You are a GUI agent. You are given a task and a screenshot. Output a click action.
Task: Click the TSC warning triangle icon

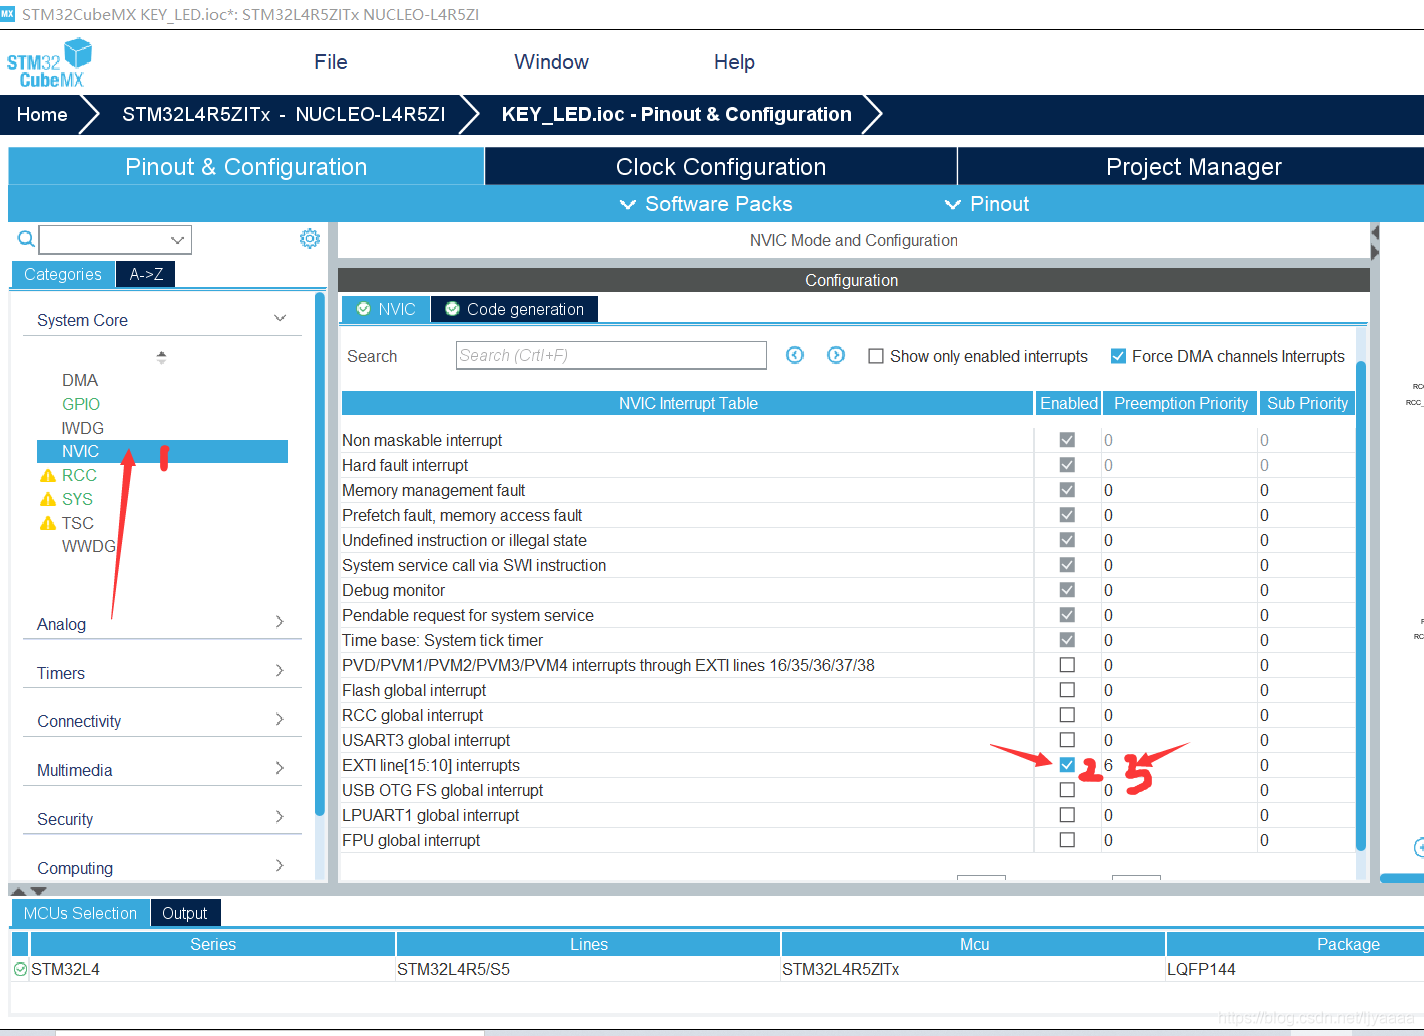48,523
